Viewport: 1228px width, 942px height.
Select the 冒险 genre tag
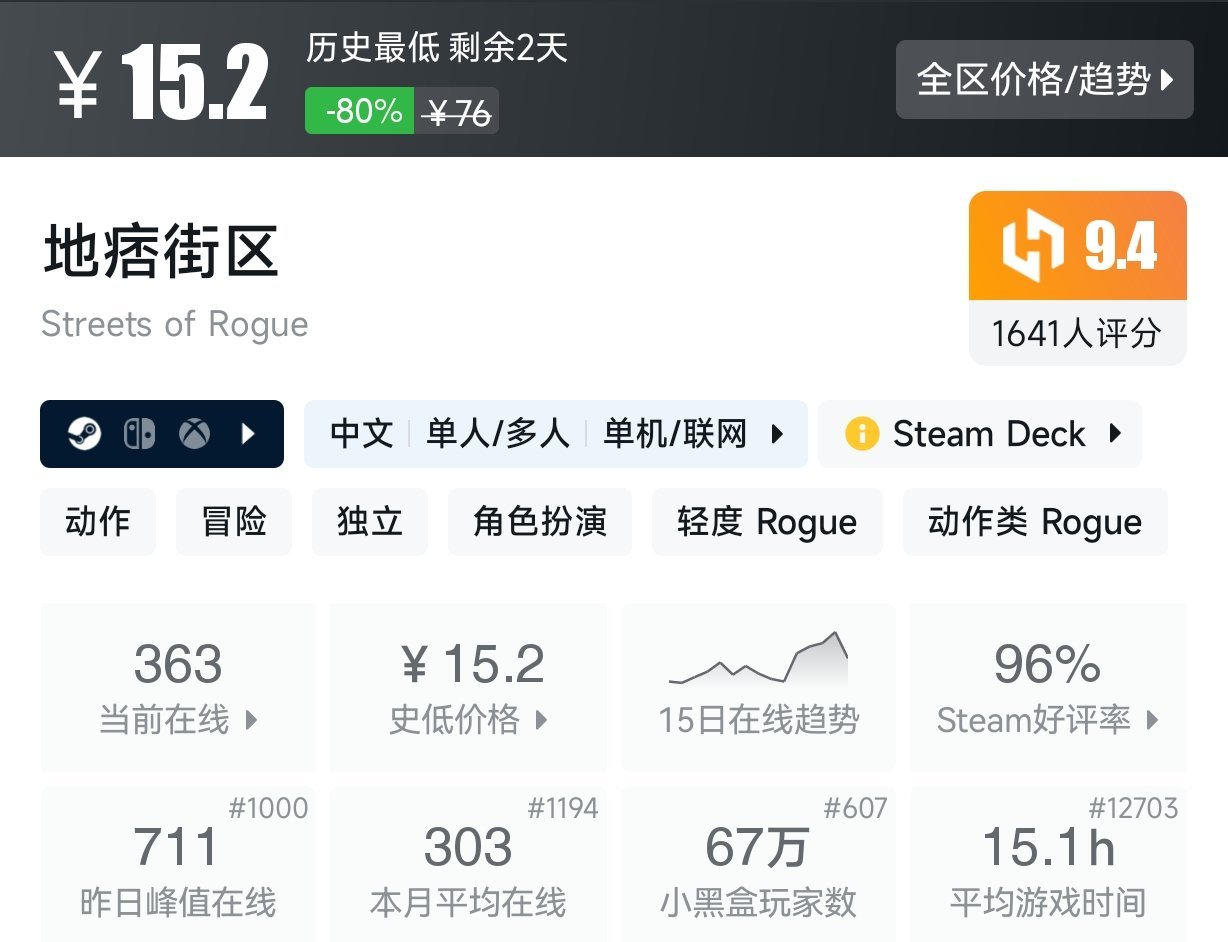point(234,522)
